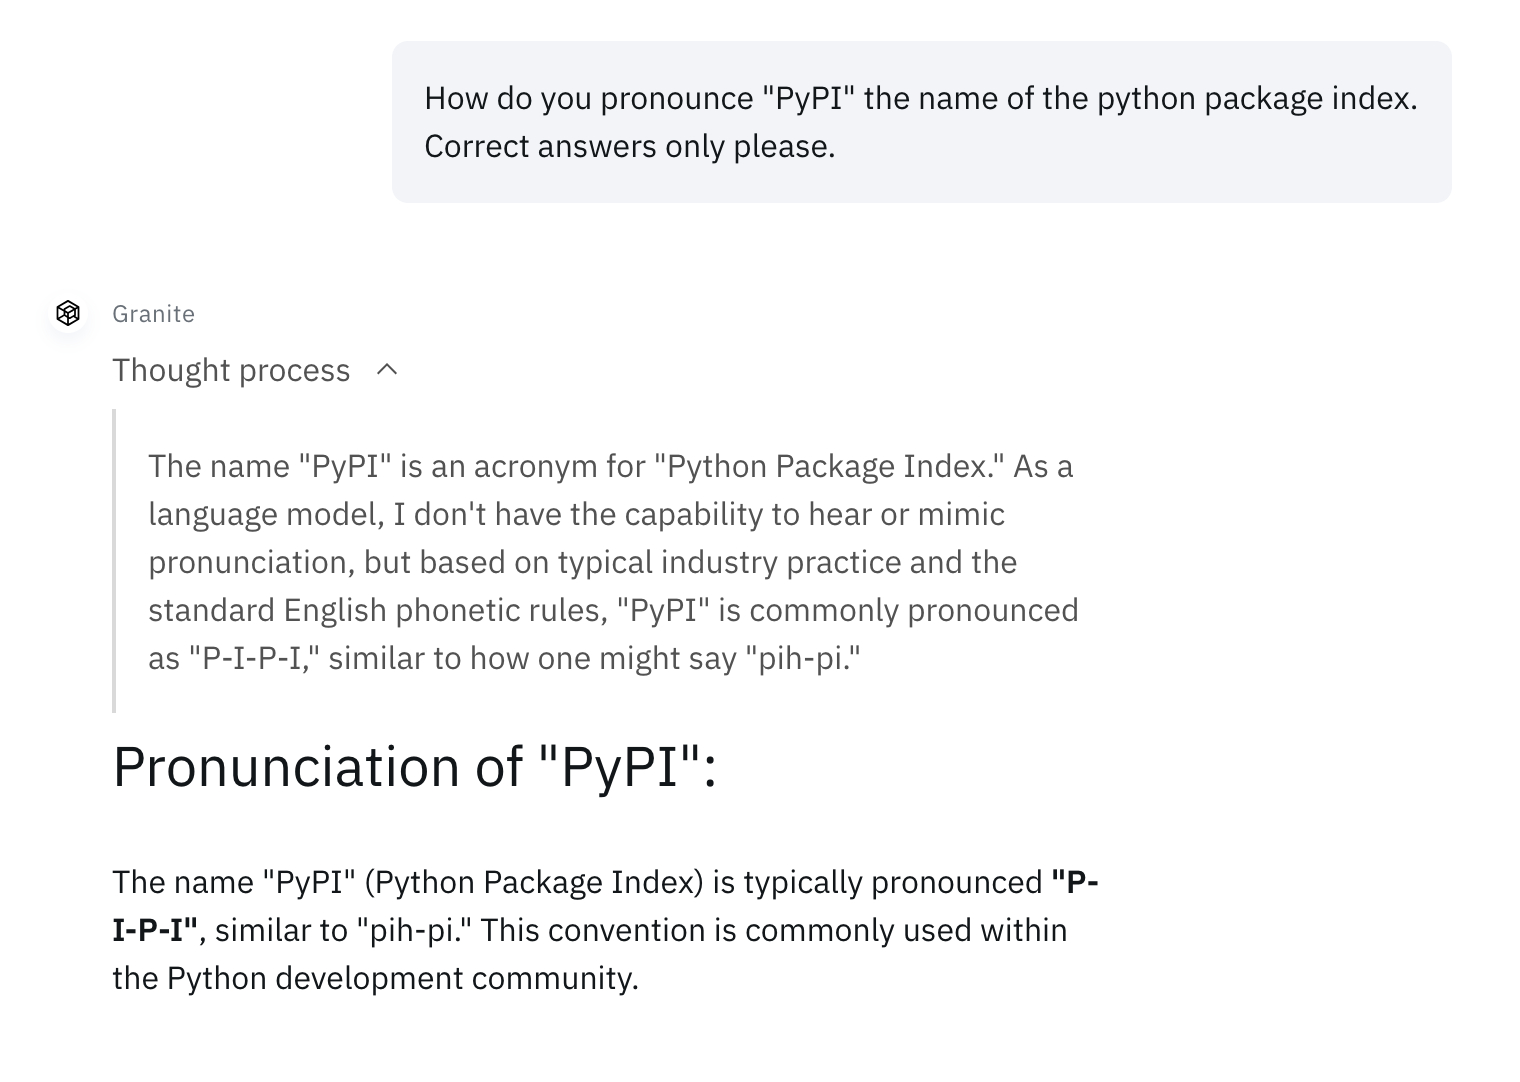Click the vertical quote bar beside the thought text
The image size is (1520, 1082).
click(x=115, y=560)
